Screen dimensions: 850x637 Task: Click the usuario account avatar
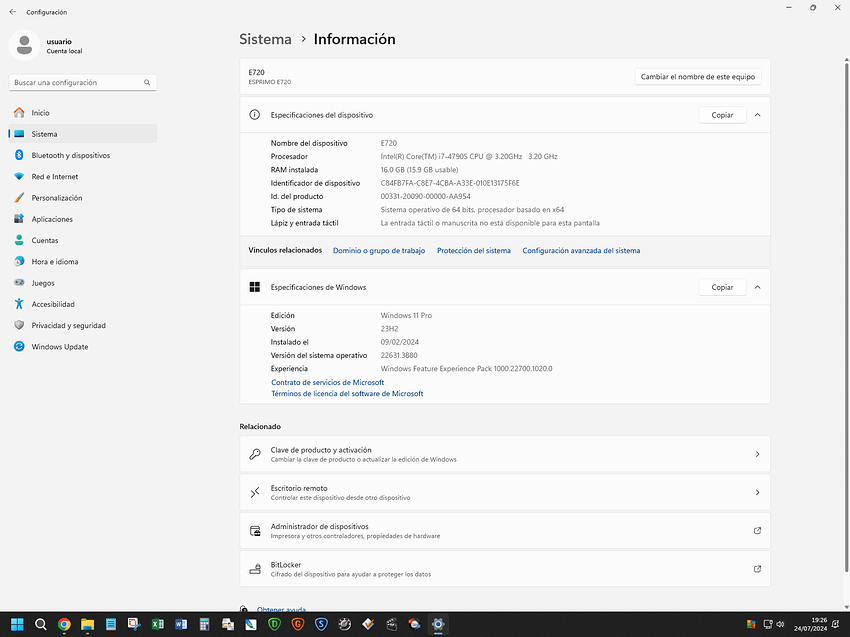24,45
